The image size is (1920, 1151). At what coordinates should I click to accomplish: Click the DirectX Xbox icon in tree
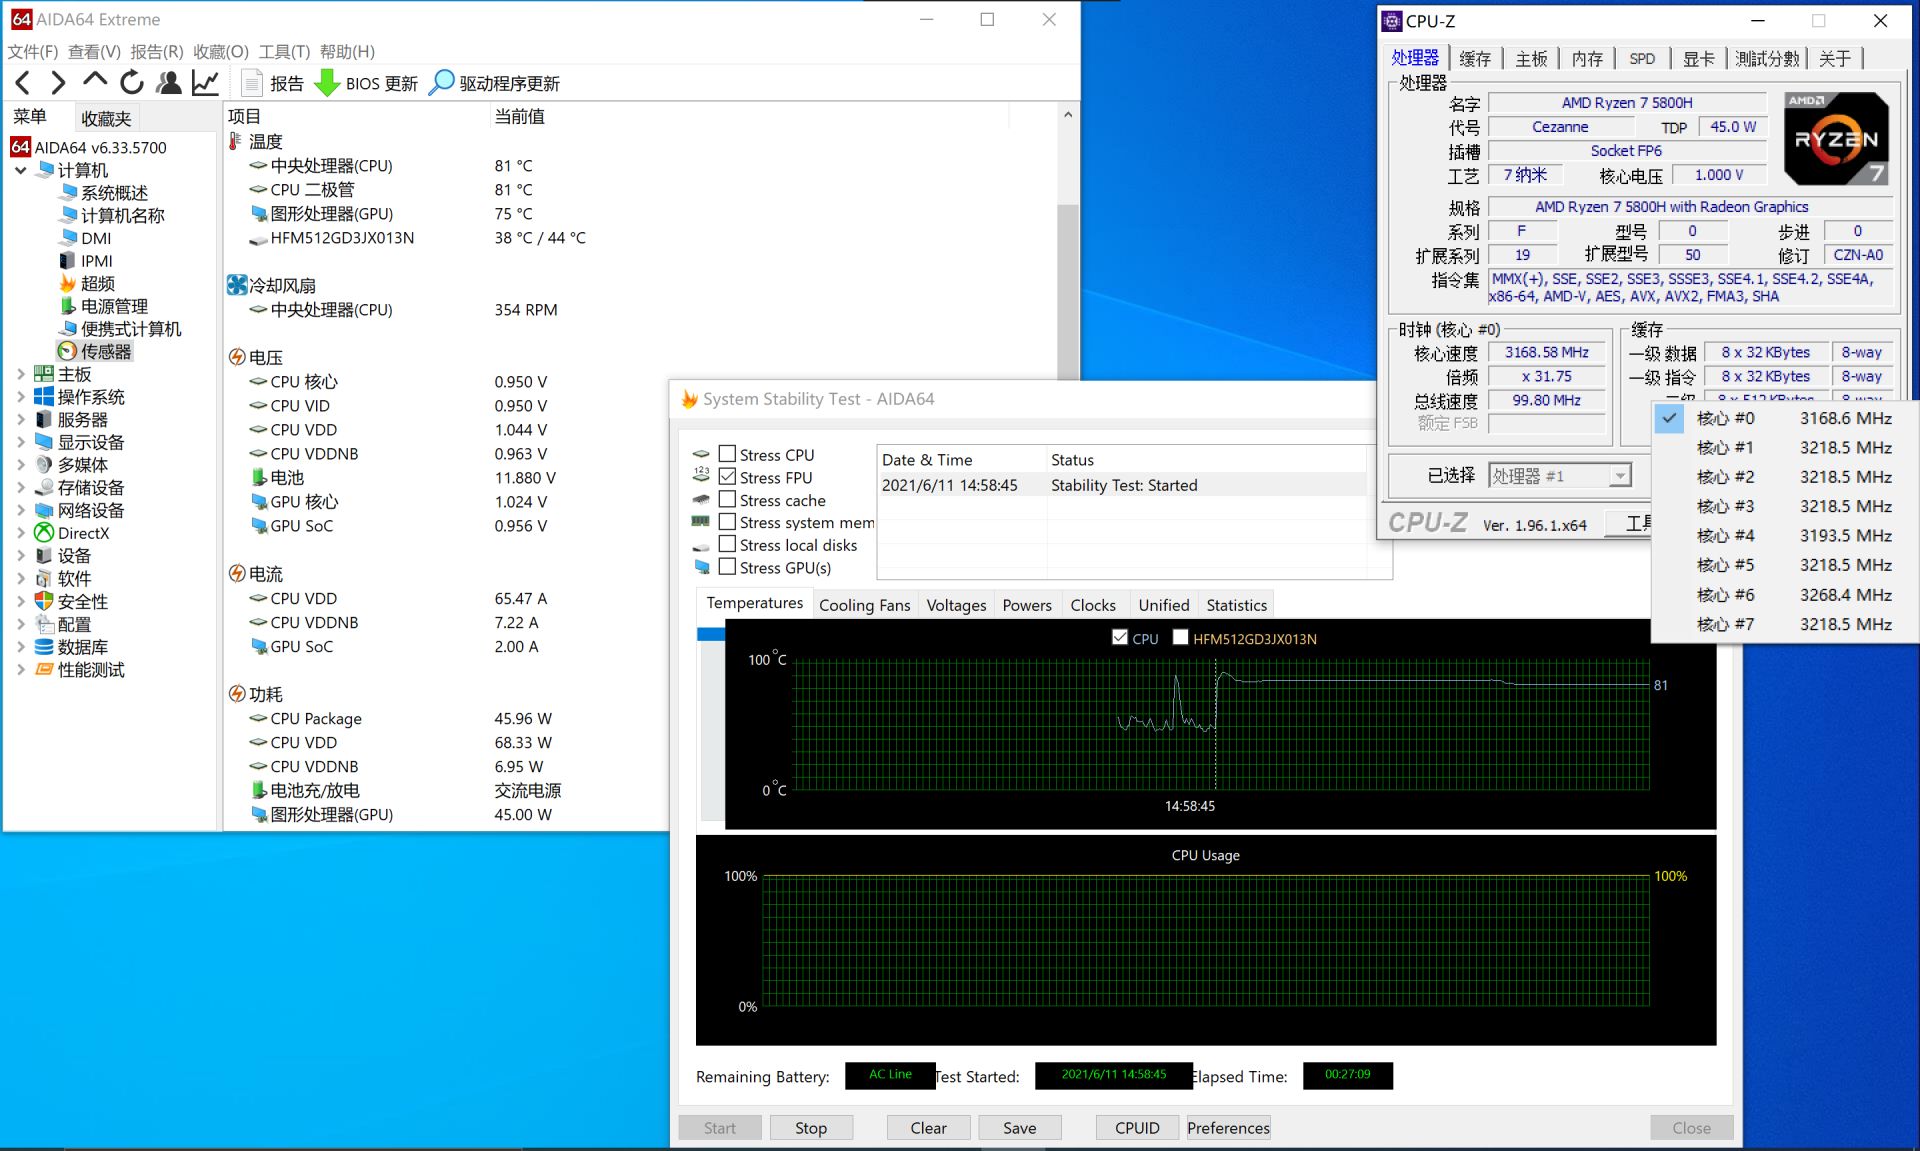tap(44, 533)
